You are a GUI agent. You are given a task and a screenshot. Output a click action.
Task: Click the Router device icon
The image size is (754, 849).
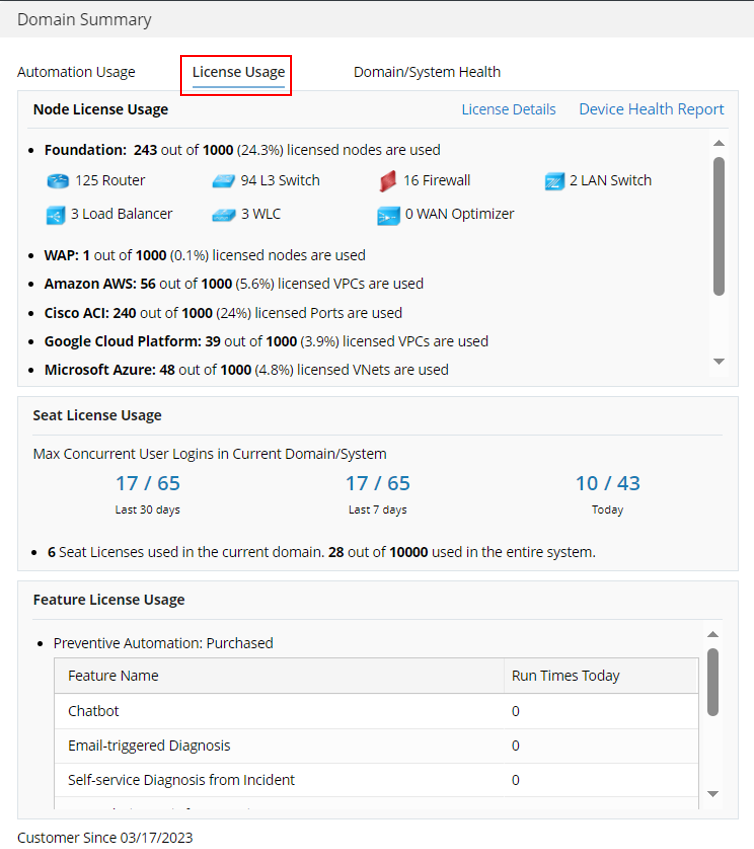coord(56,181)
